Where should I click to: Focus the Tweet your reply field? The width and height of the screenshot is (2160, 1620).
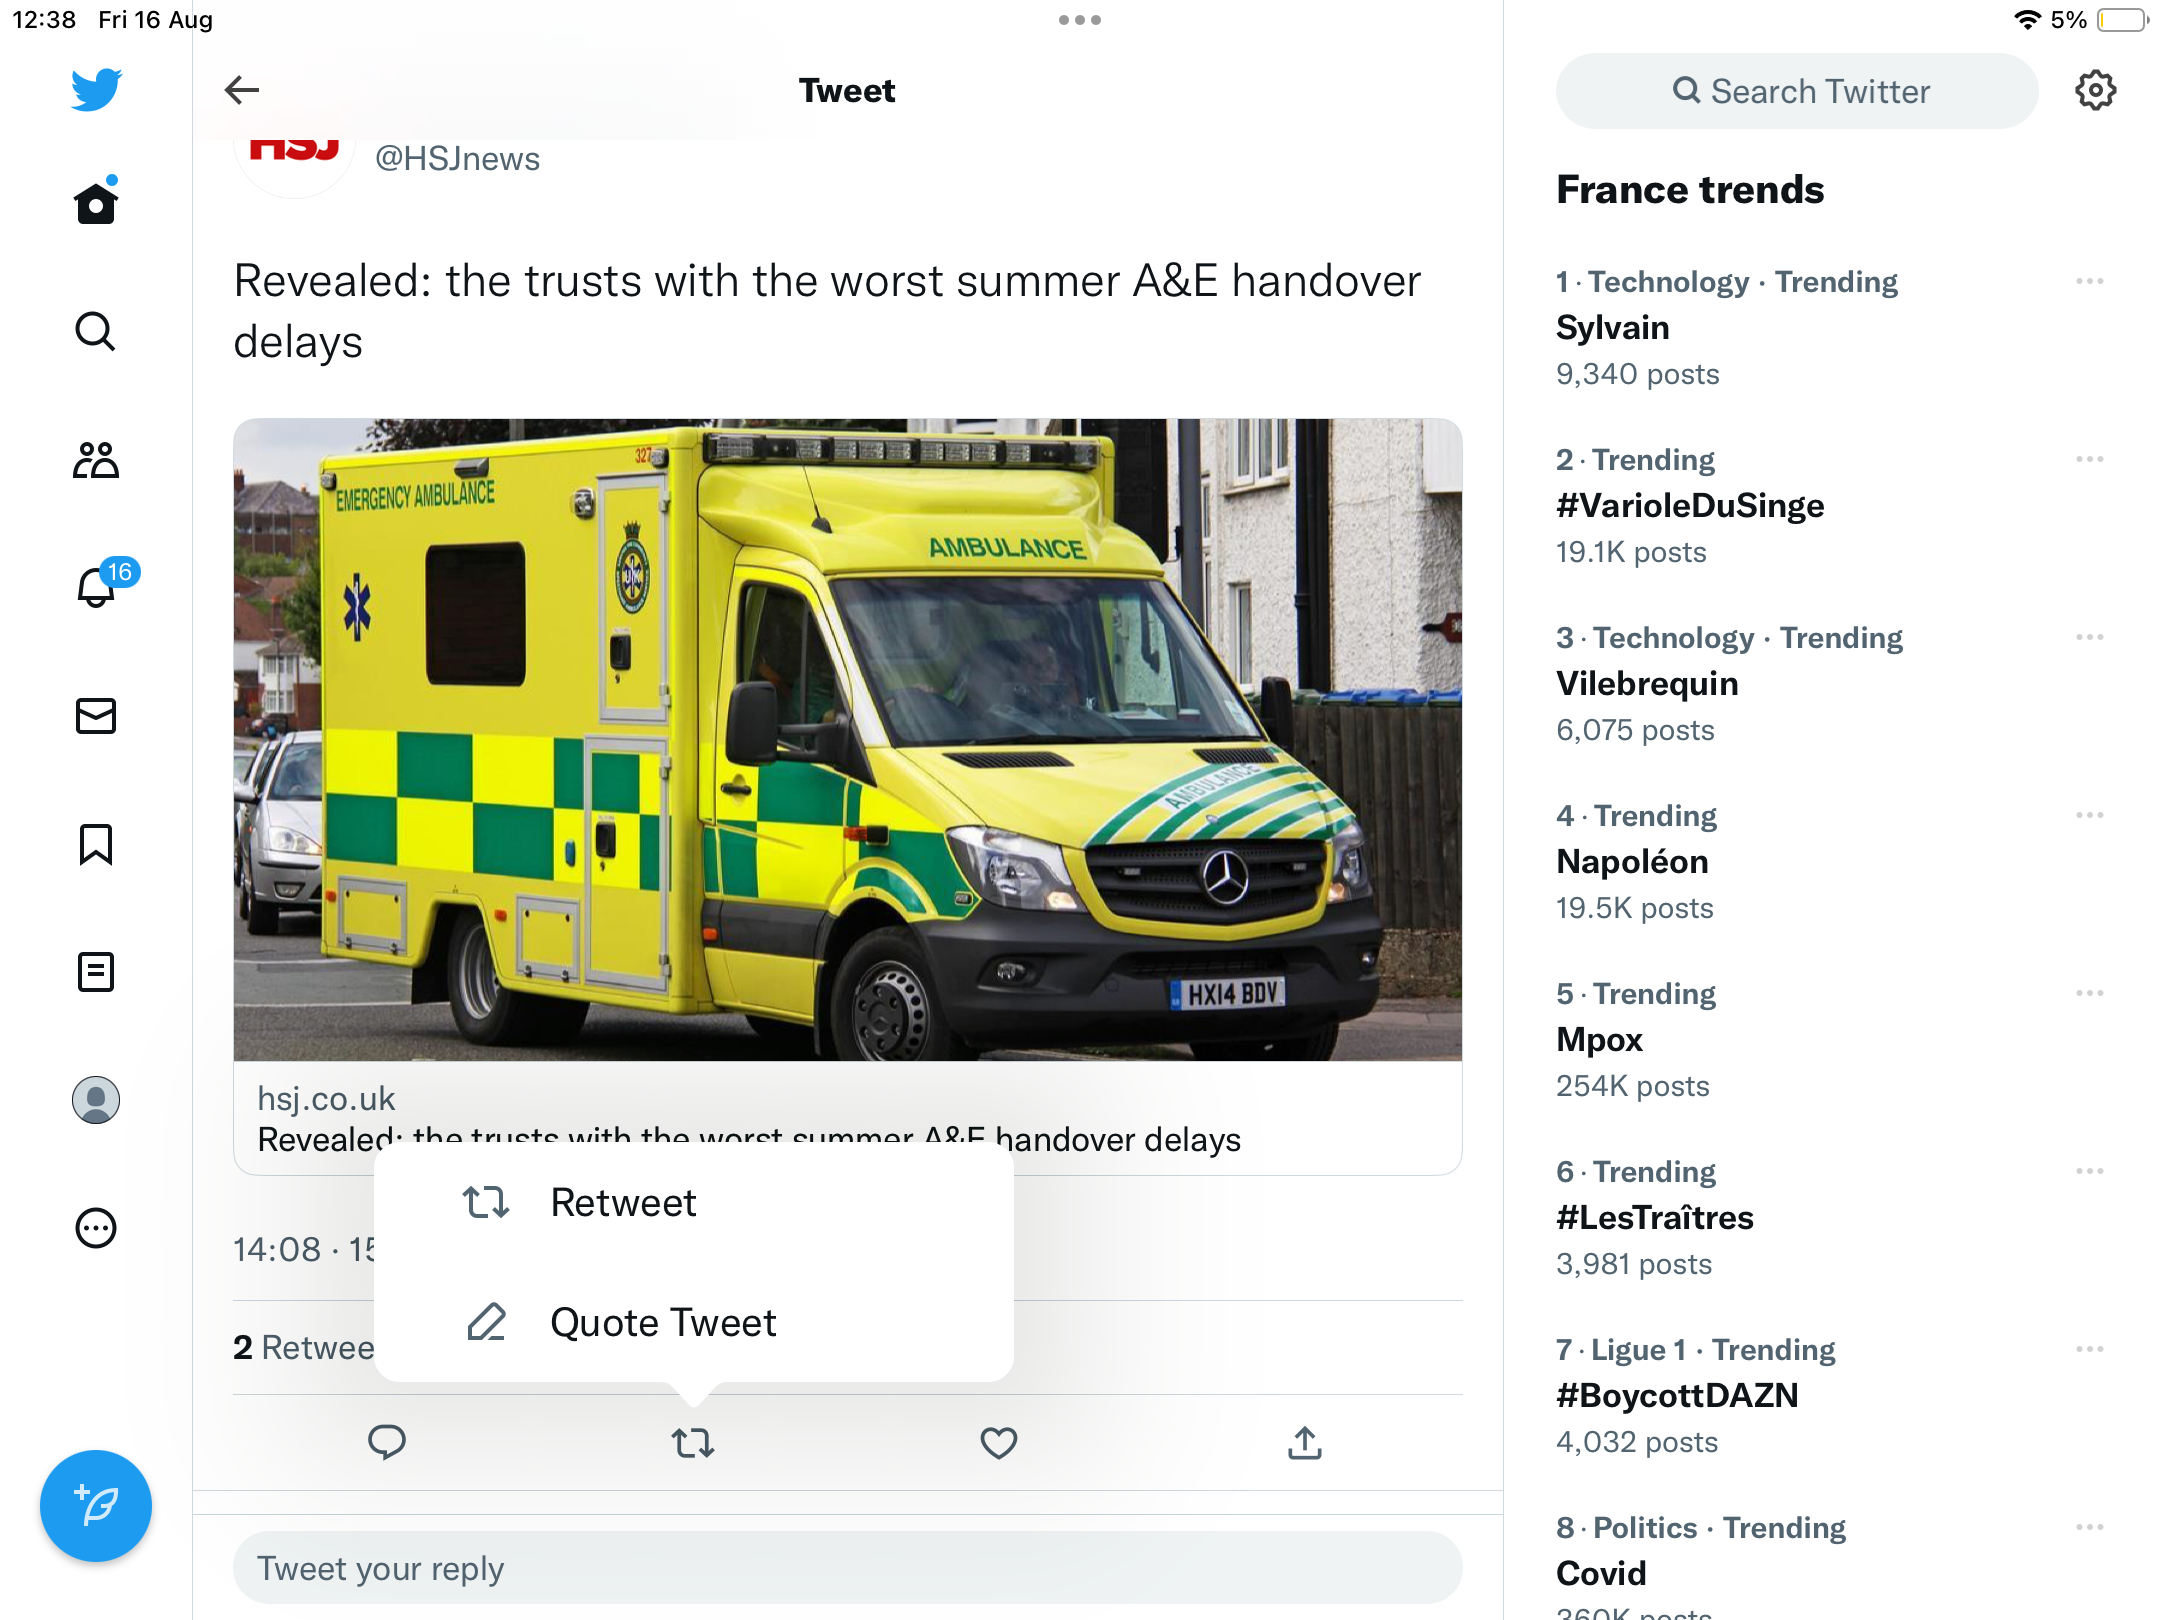848,1568
